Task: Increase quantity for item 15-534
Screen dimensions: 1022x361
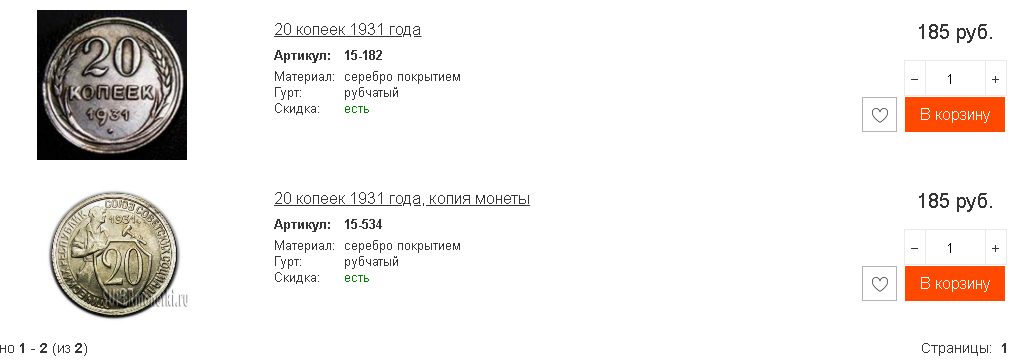Action: (995, 248)
